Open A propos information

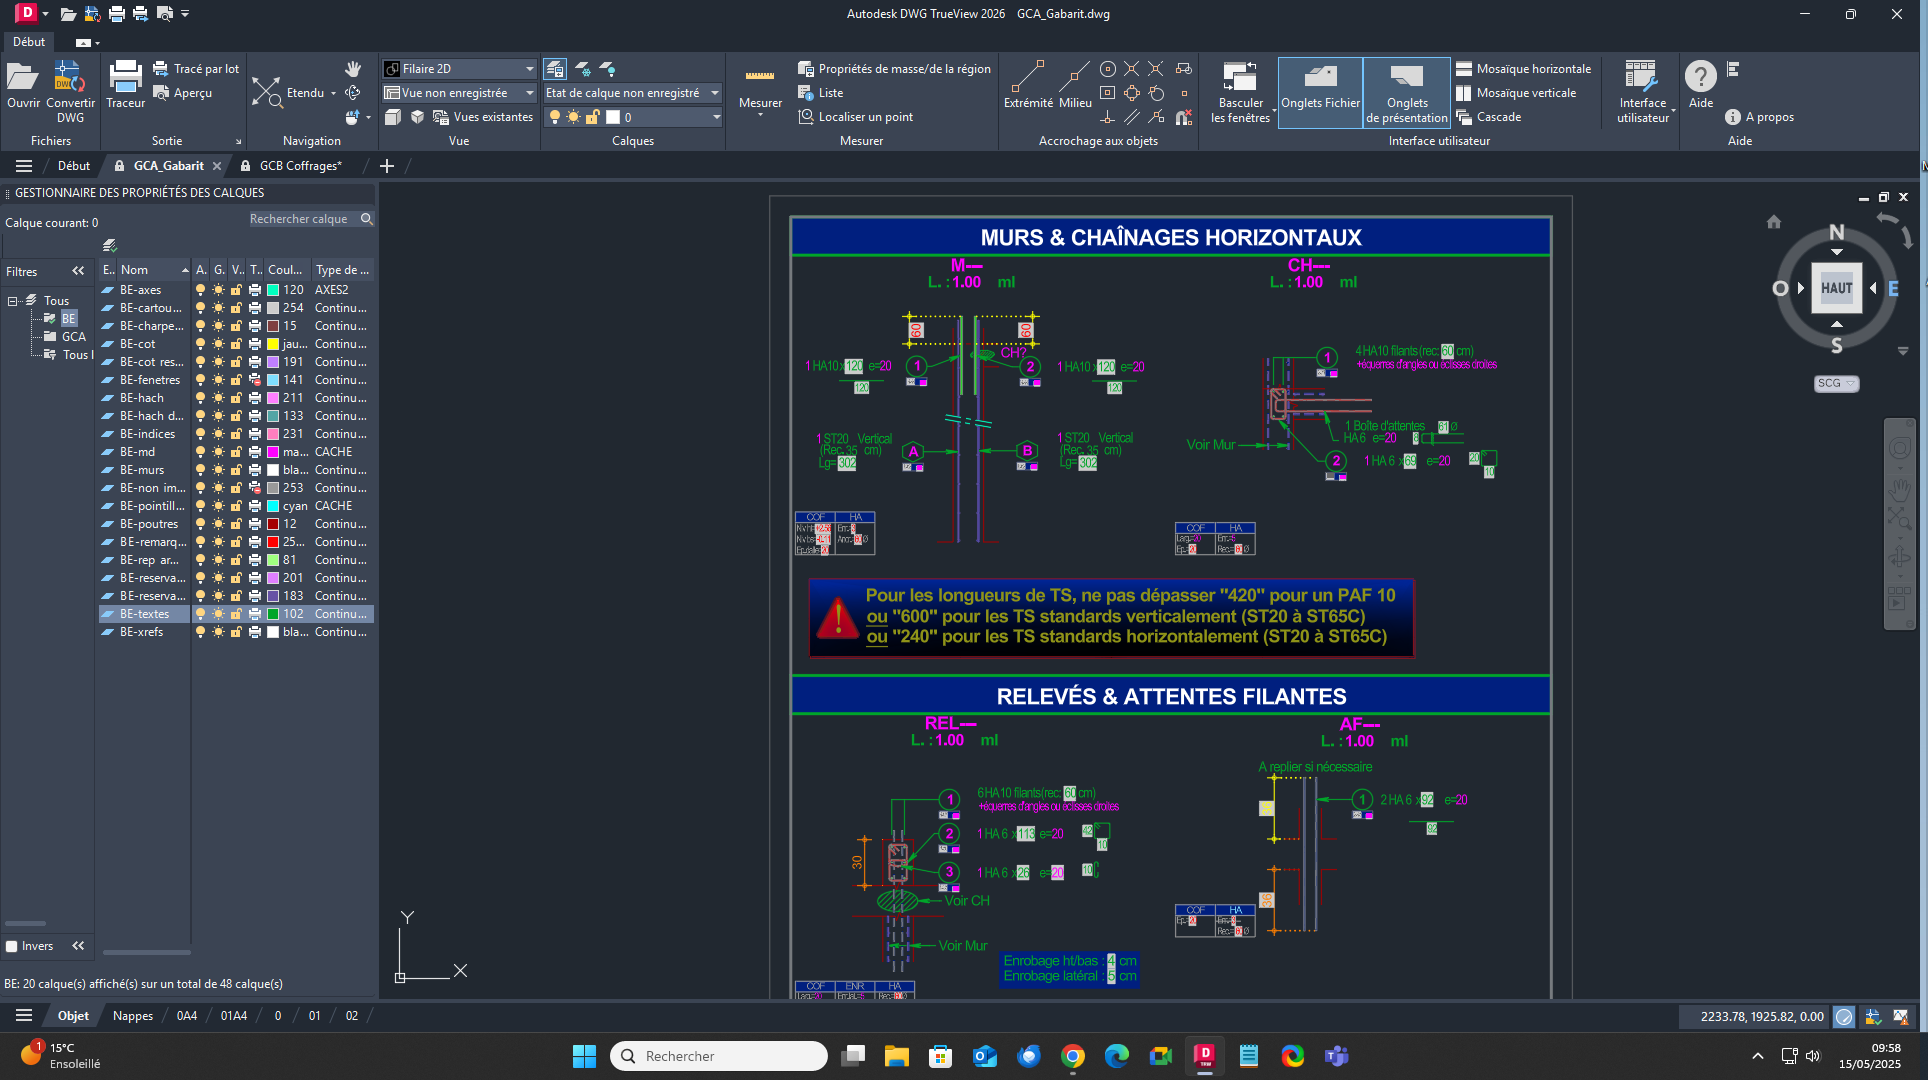click(x=1759, y=117)
